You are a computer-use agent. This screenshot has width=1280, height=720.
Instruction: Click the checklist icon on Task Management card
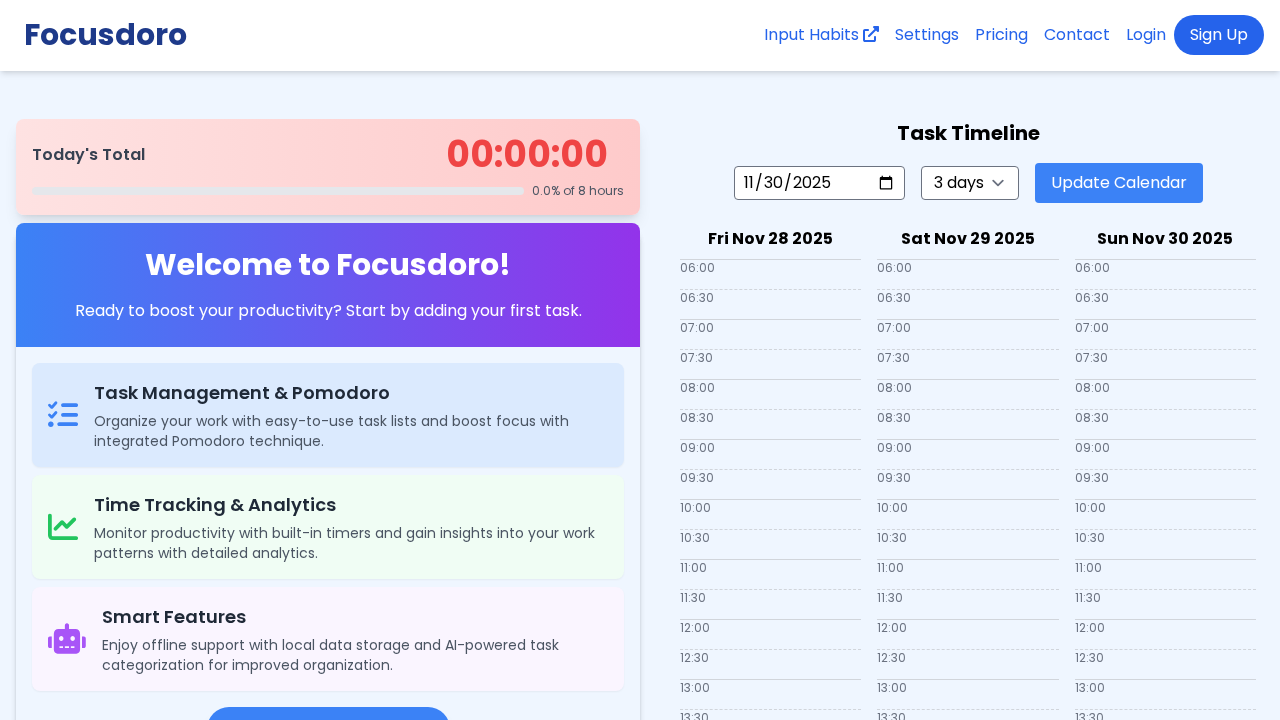point(63,414)
